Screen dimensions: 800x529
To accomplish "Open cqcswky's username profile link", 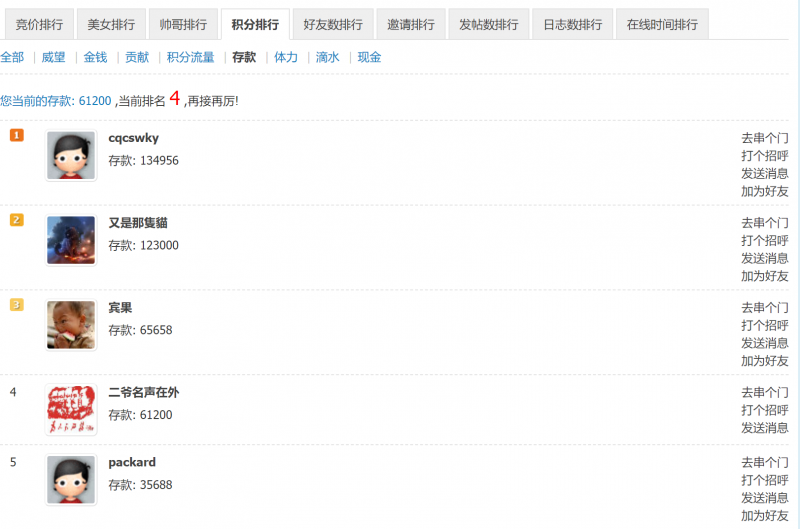I will tap(133, 138).
